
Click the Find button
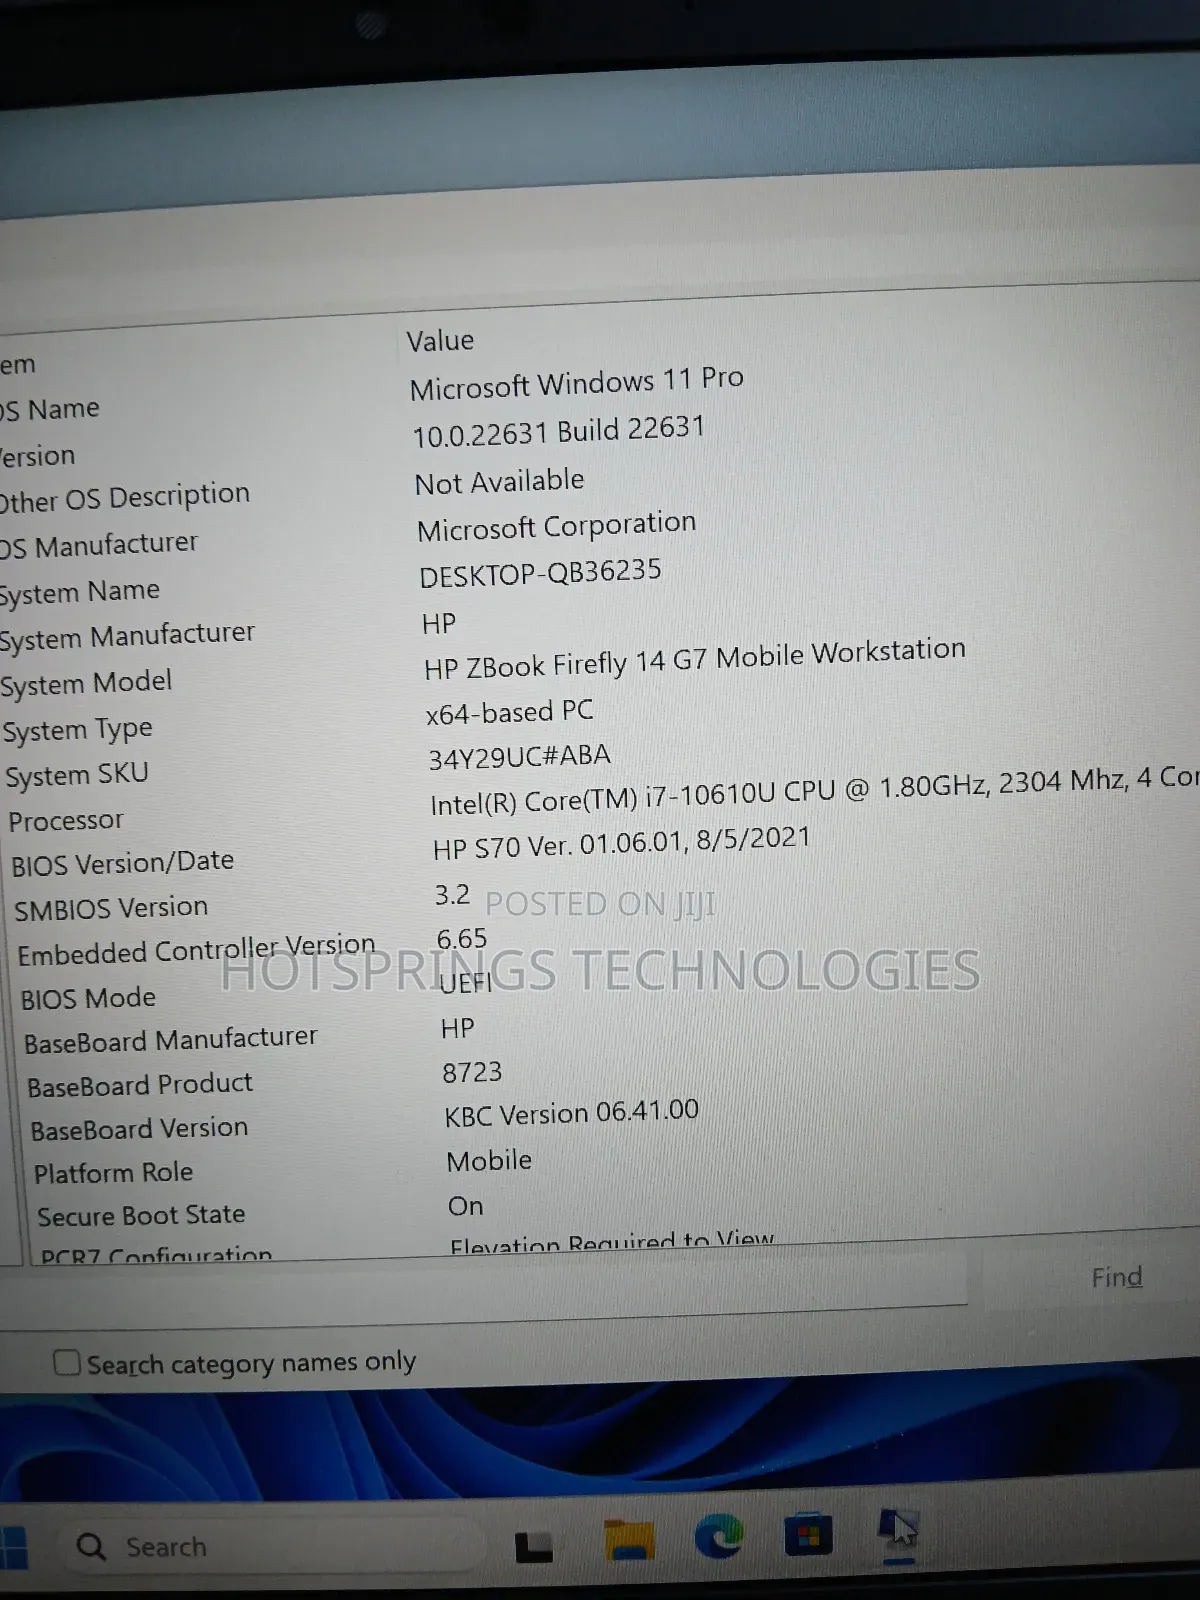1116,1278
